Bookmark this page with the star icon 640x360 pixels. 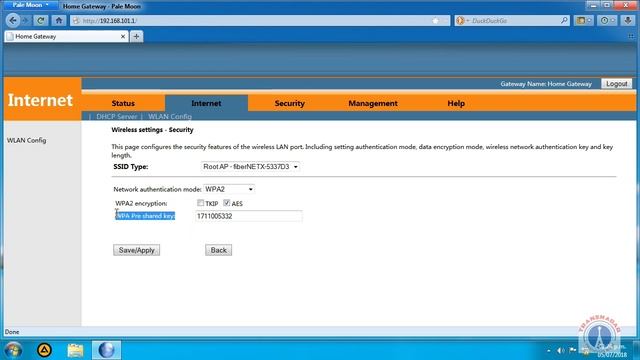point(436,20)
